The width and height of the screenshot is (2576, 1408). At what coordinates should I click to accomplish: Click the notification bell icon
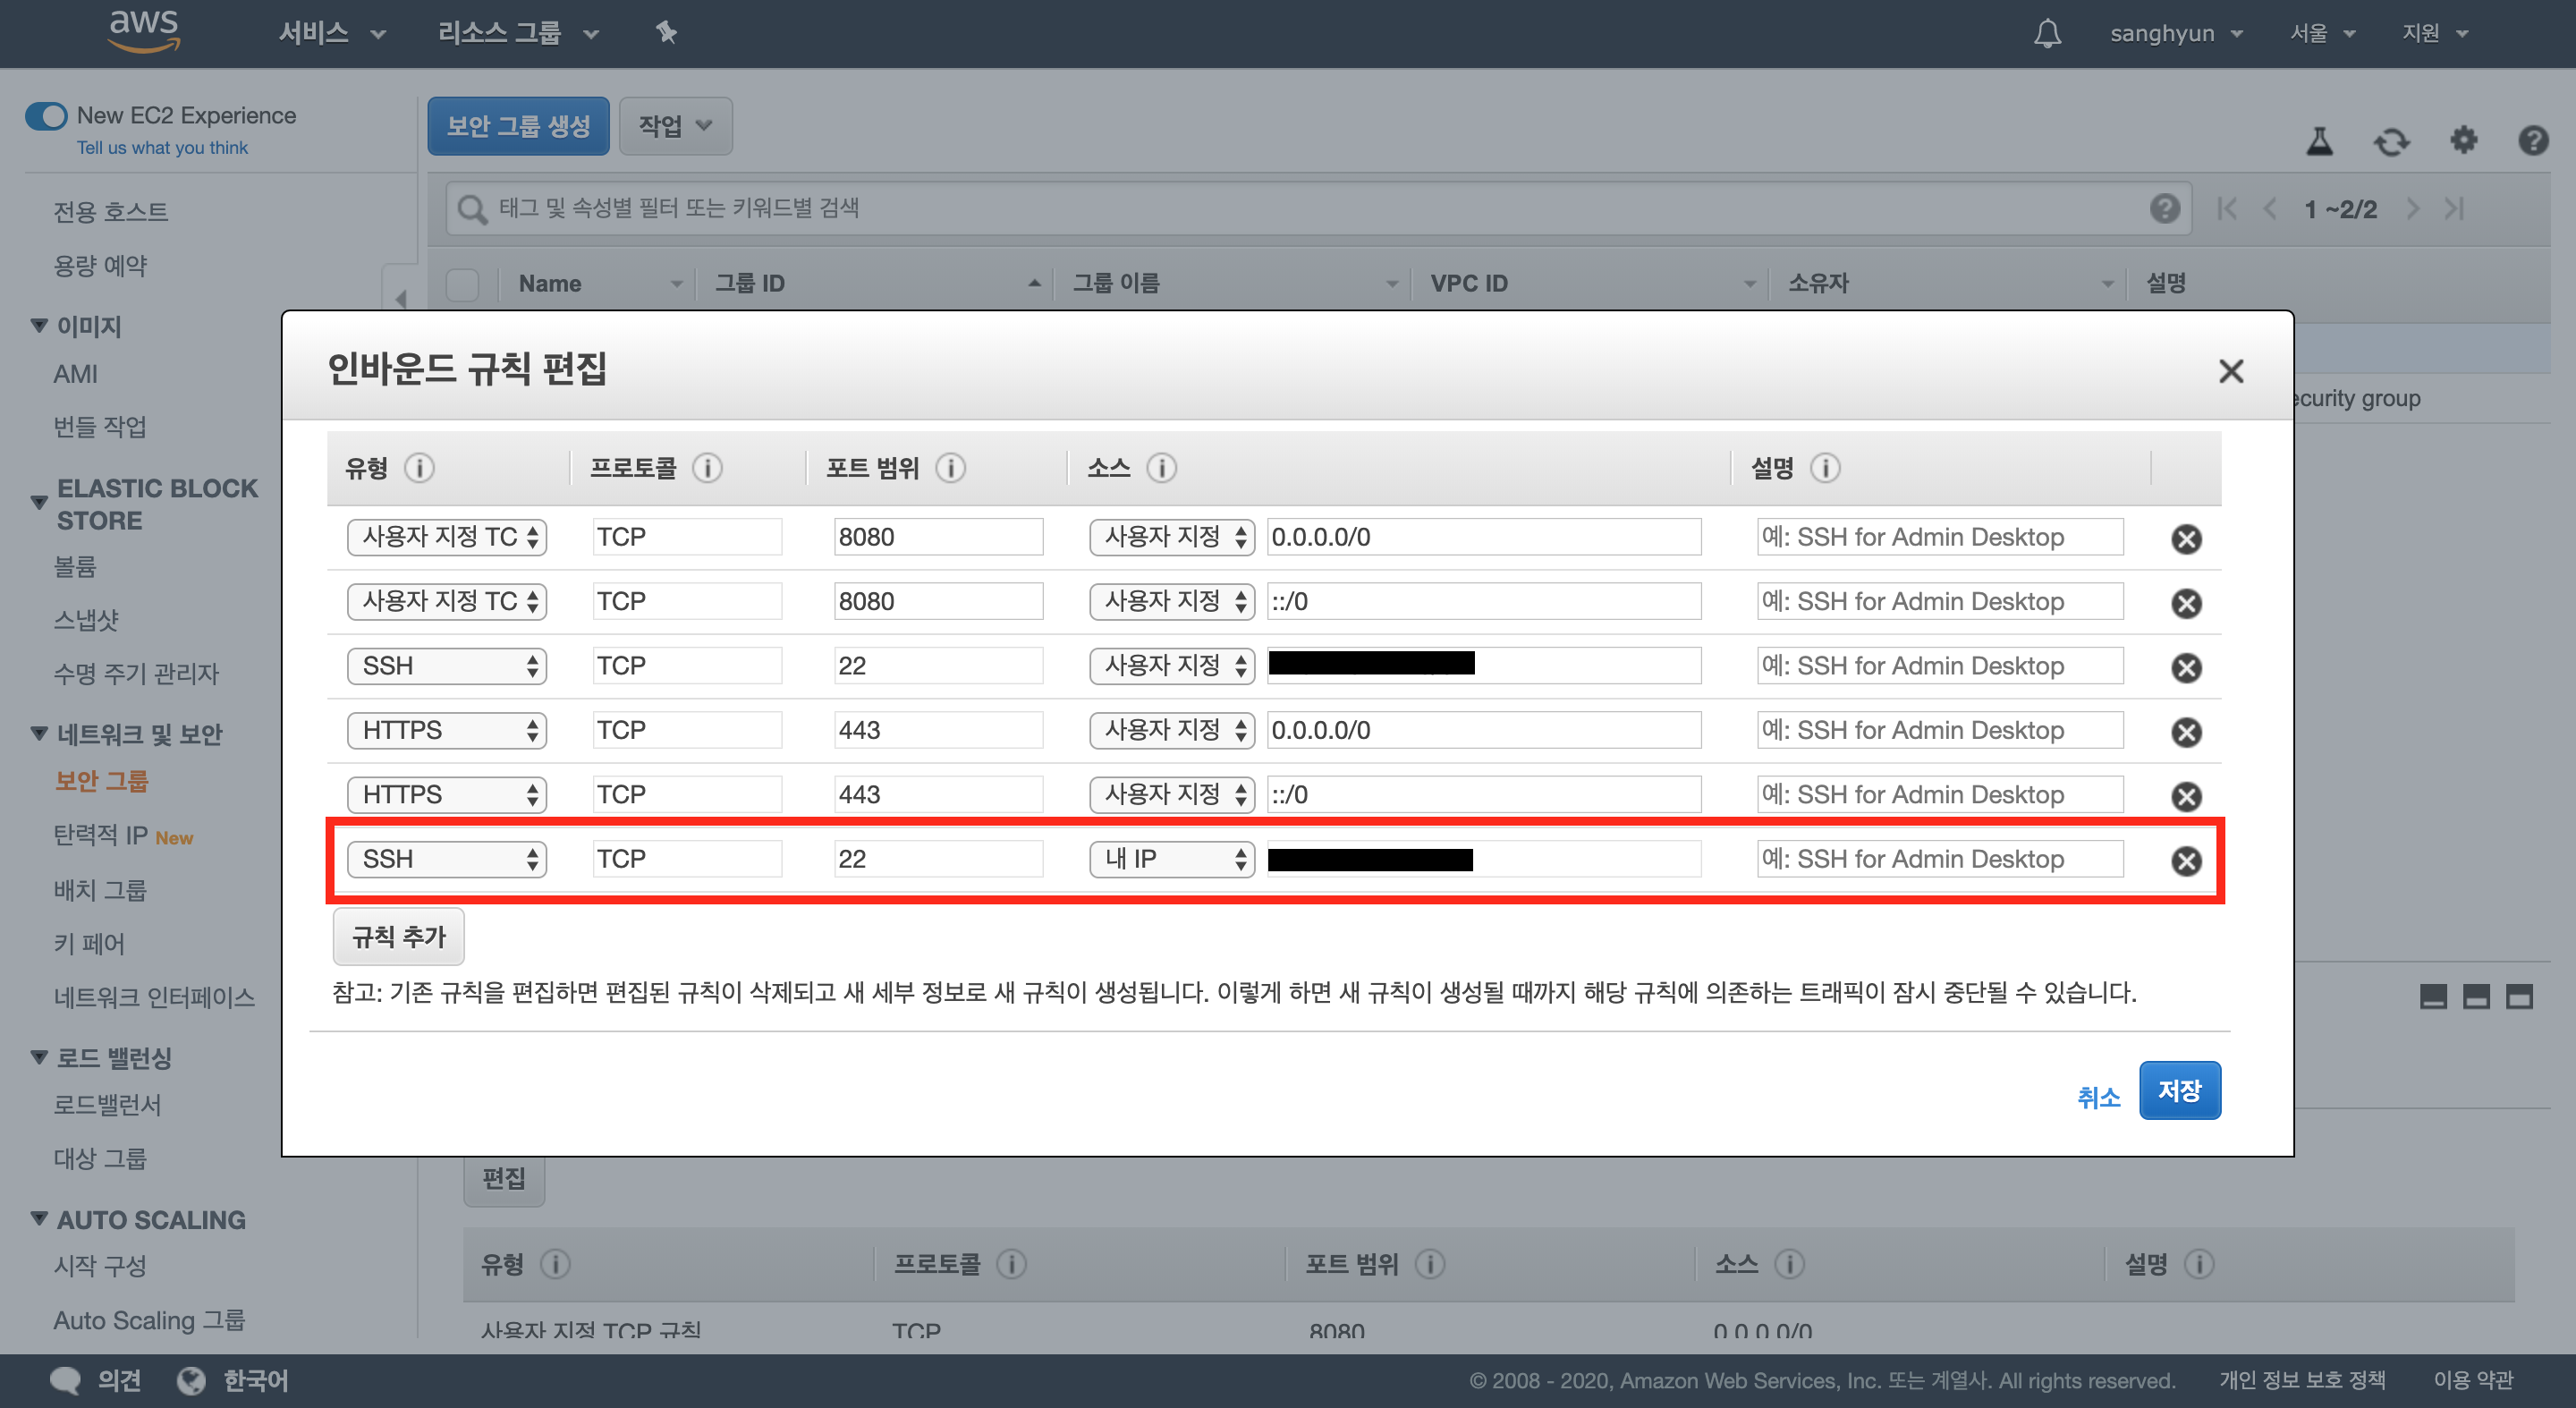(x=2047, y=33)
